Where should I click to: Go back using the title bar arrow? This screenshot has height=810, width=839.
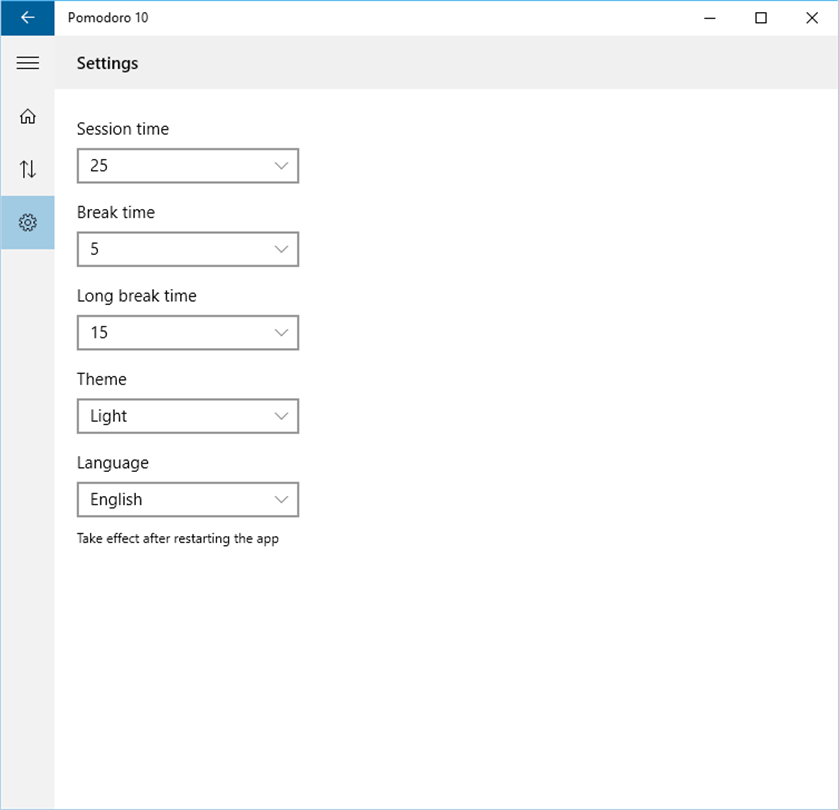click(27, 18)
